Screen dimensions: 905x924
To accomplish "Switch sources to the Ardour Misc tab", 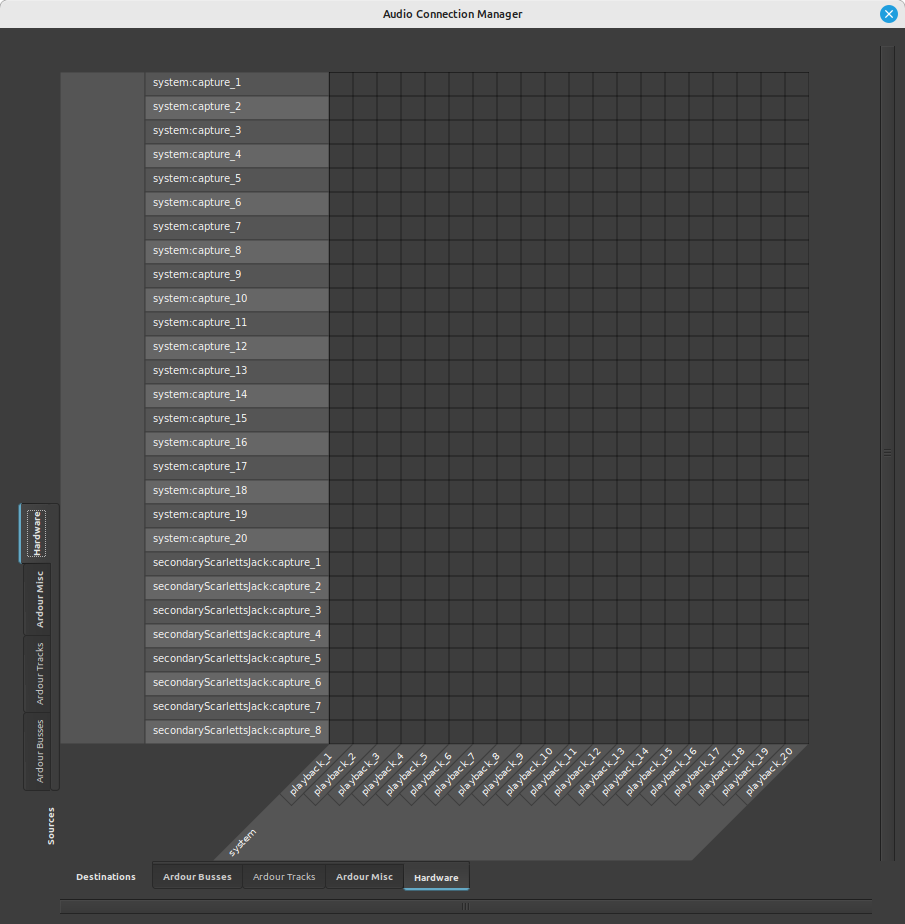I will coord(40,595).
